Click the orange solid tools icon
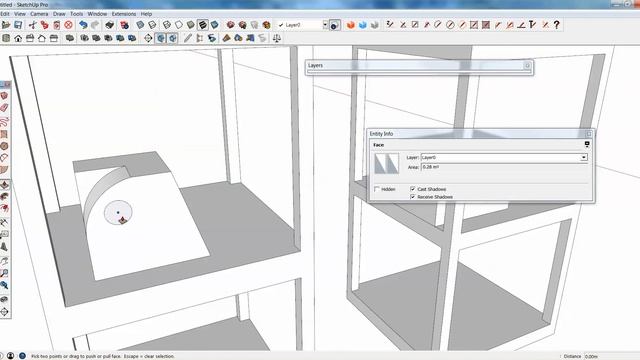The width and height of the screenshot is (640, 360). pyautogui.click(x=351, y=25)
